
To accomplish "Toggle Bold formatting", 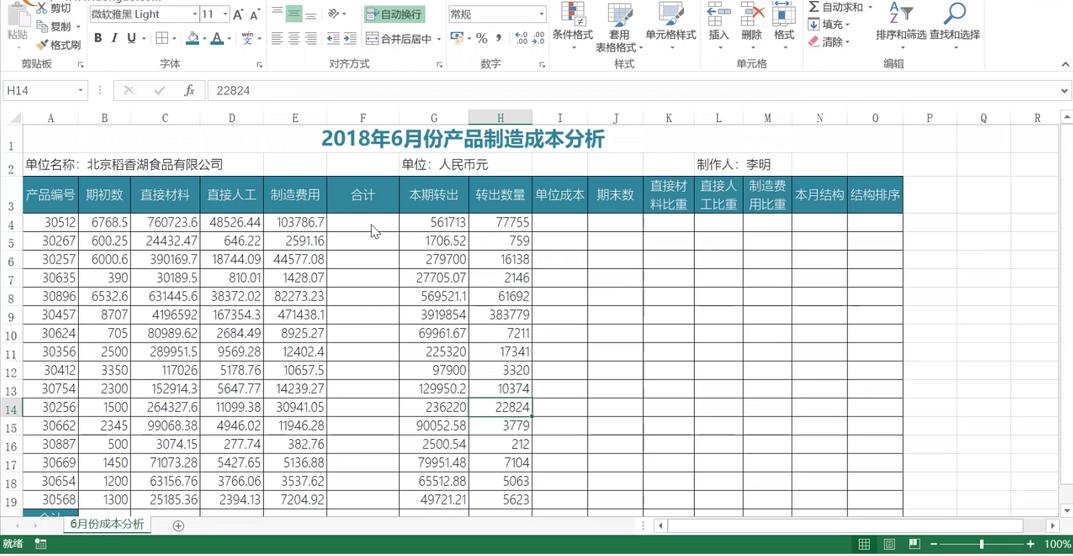I will 98,38.
